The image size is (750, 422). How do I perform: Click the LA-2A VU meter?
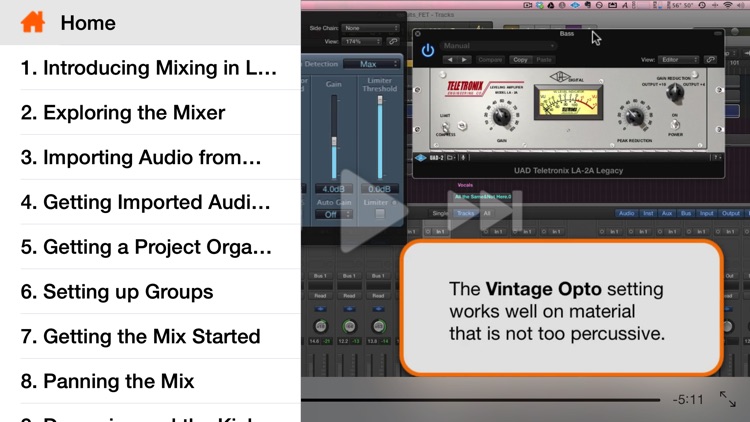(568, 102)
